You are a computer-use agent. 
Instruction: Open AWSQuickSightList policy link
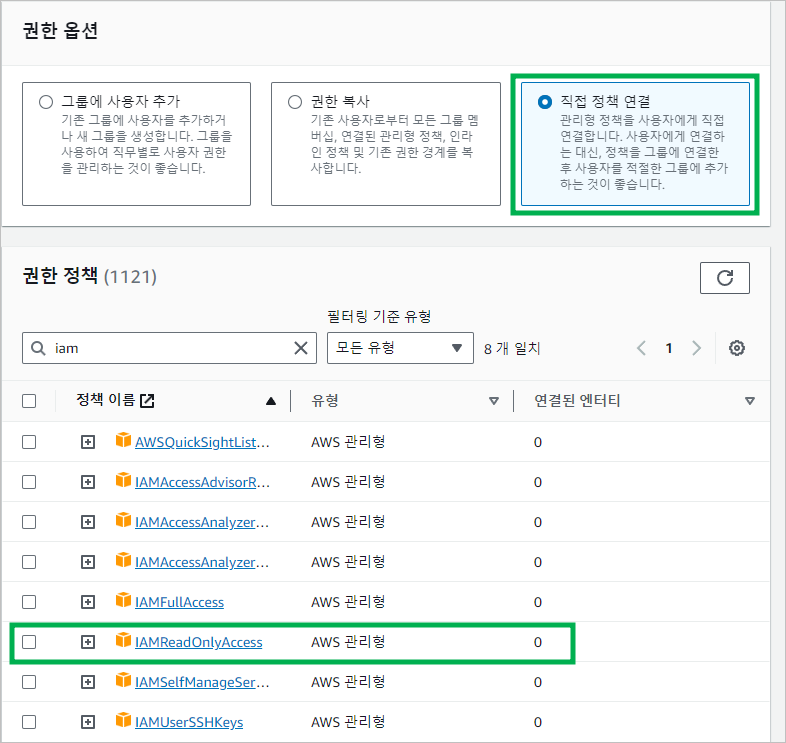(203, 443)
